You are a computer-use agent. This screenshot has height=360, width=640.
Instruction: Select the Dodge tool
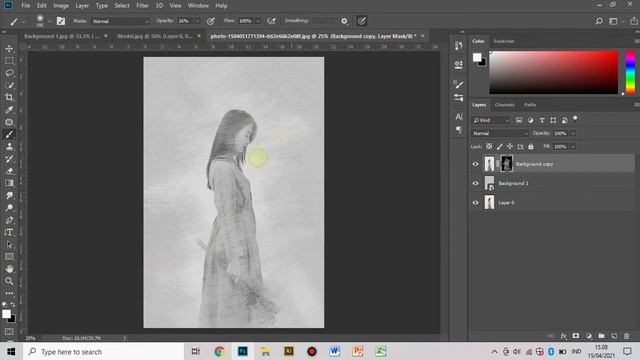[x=9, y=208]
